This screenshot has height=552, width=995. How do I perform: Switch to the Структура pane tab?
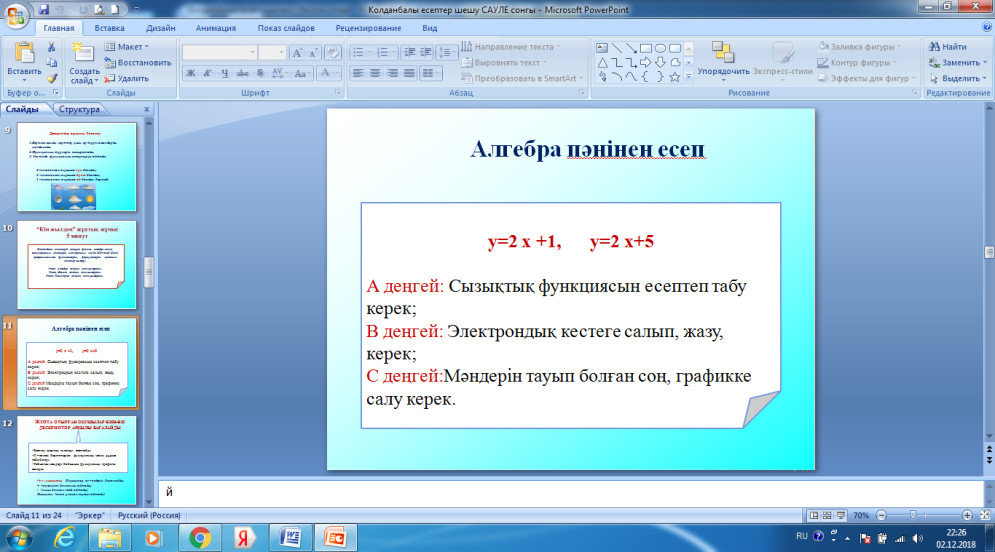click(x=79, y=109)
